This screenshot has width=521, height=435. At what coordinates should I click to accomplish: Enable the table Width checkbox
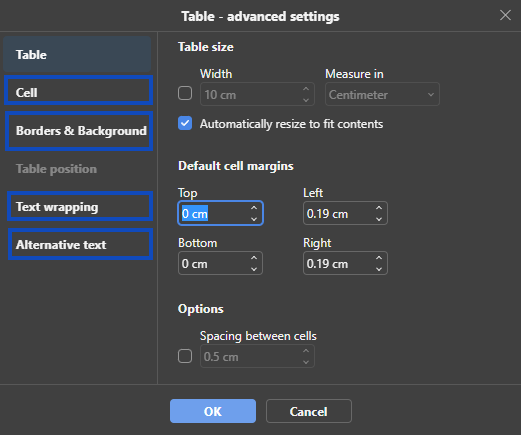[185, 93]
